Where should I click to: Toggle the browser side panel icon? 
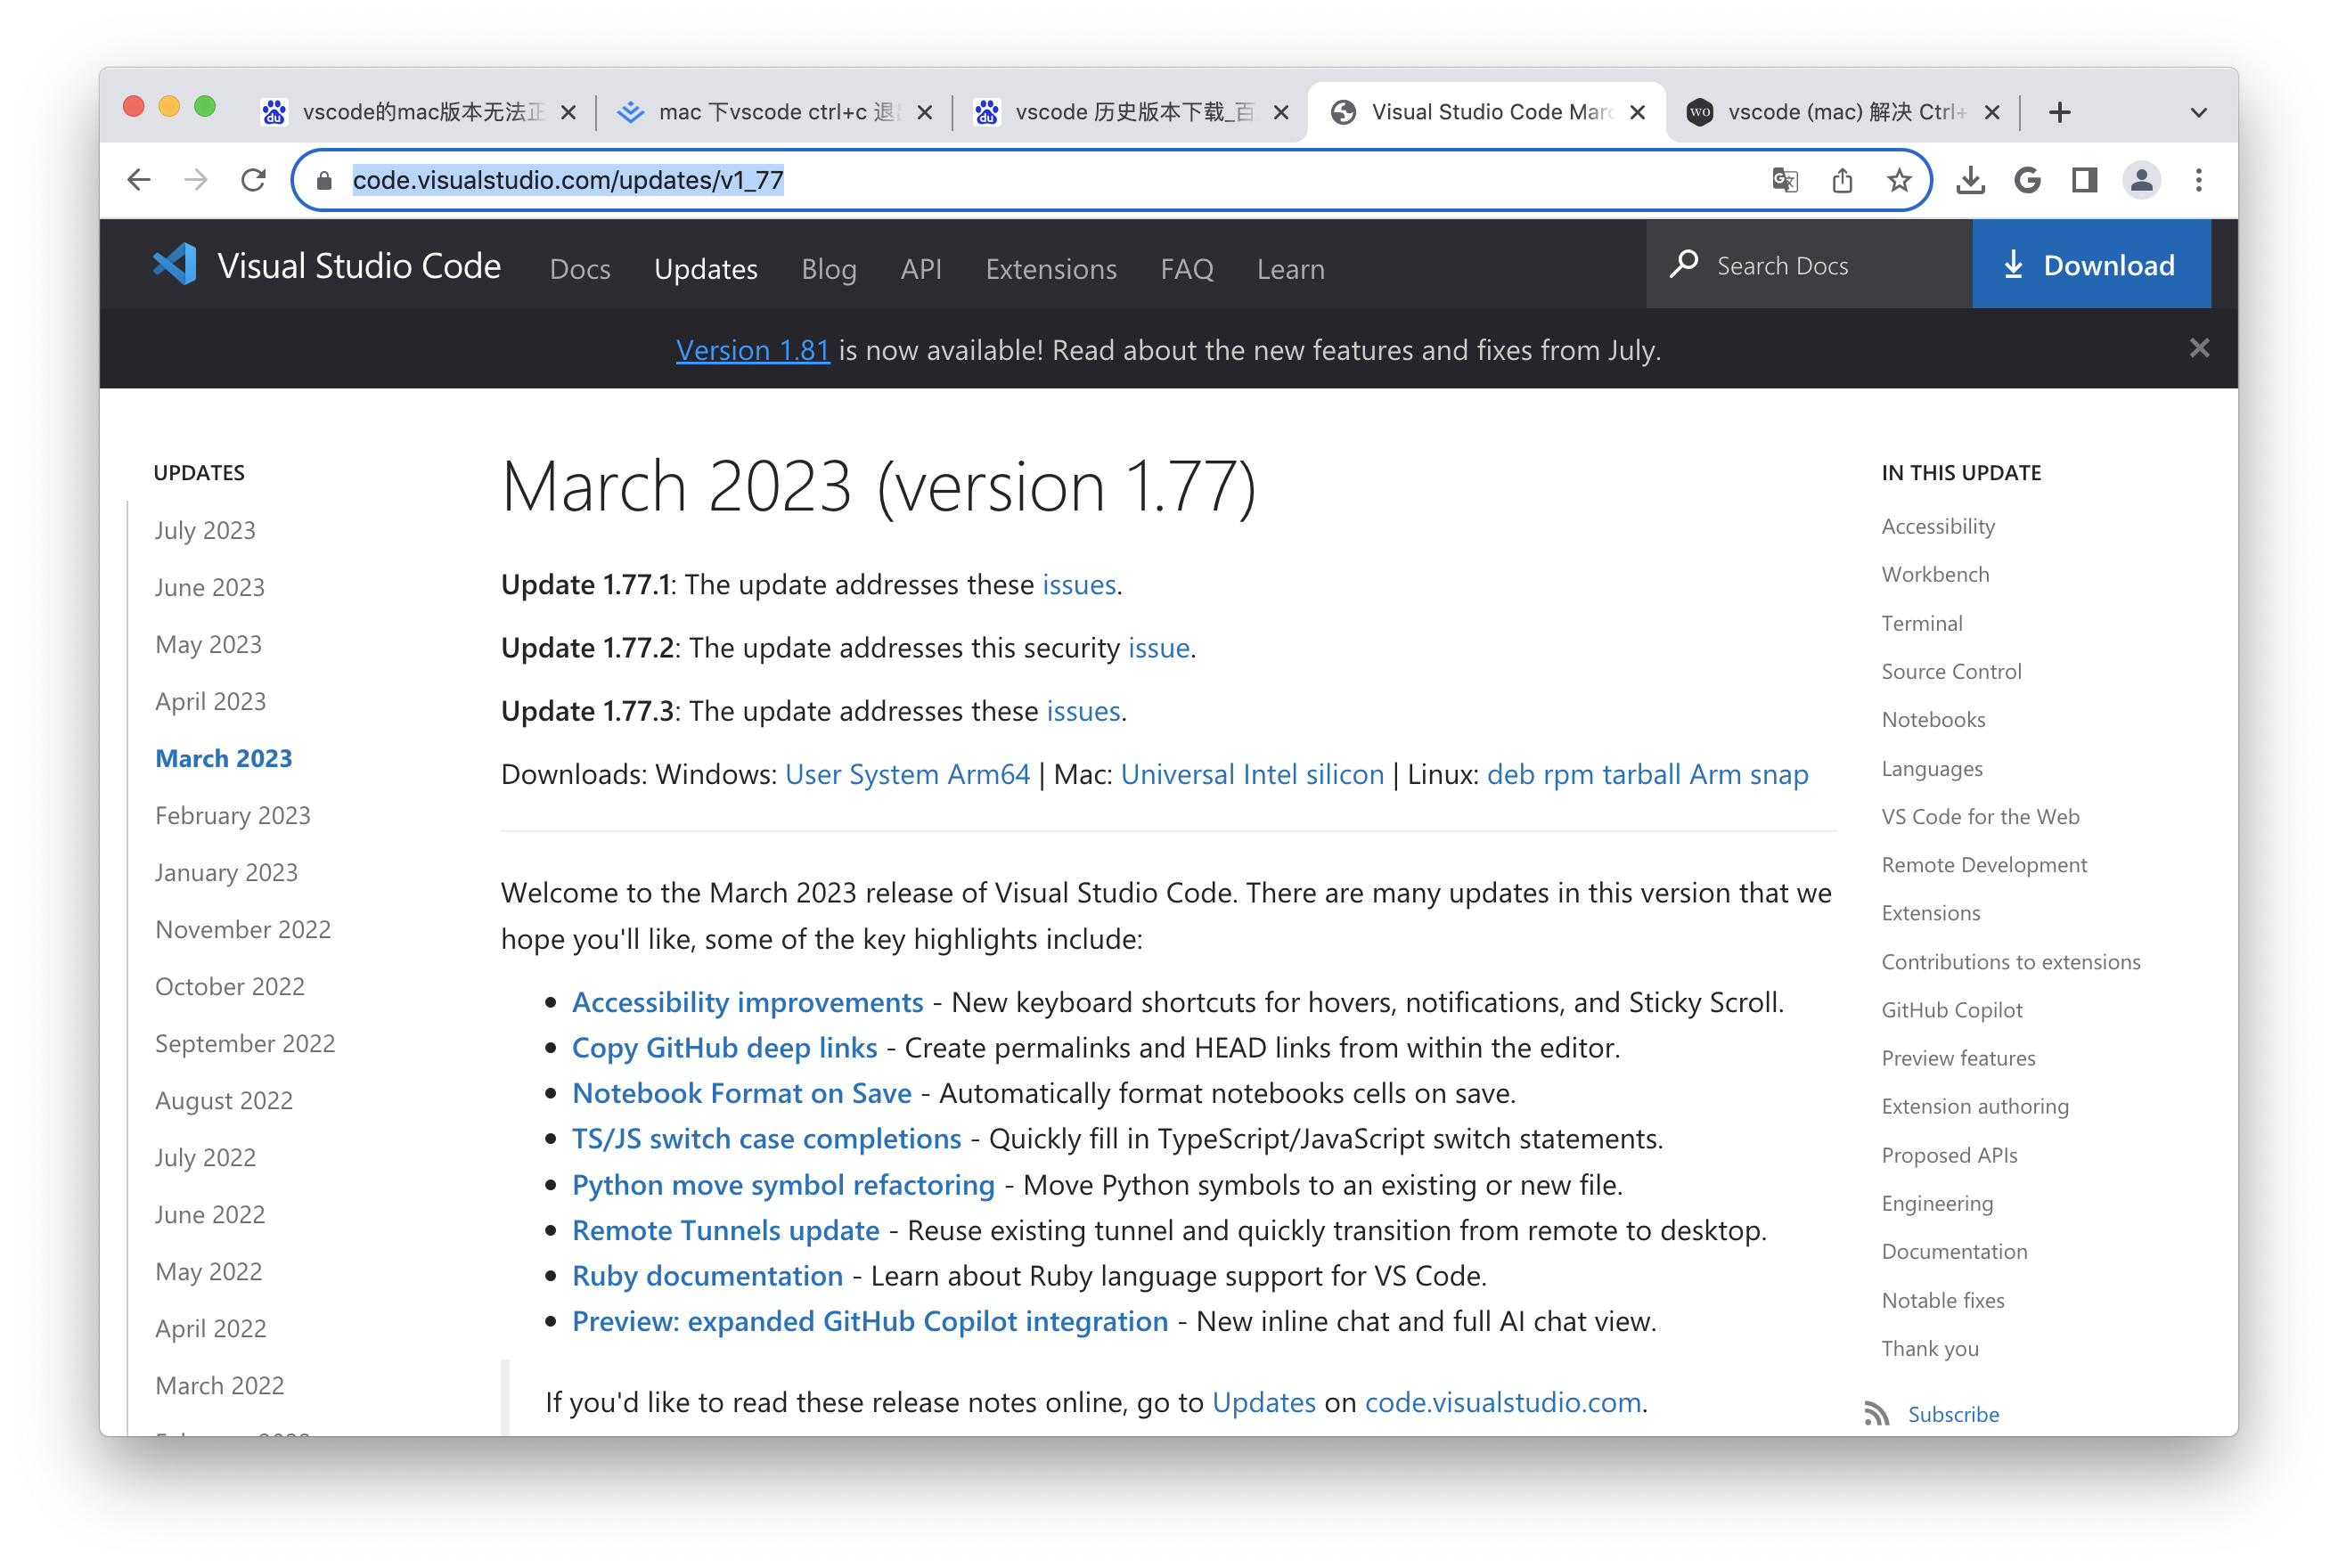(x=2084, y=180)
